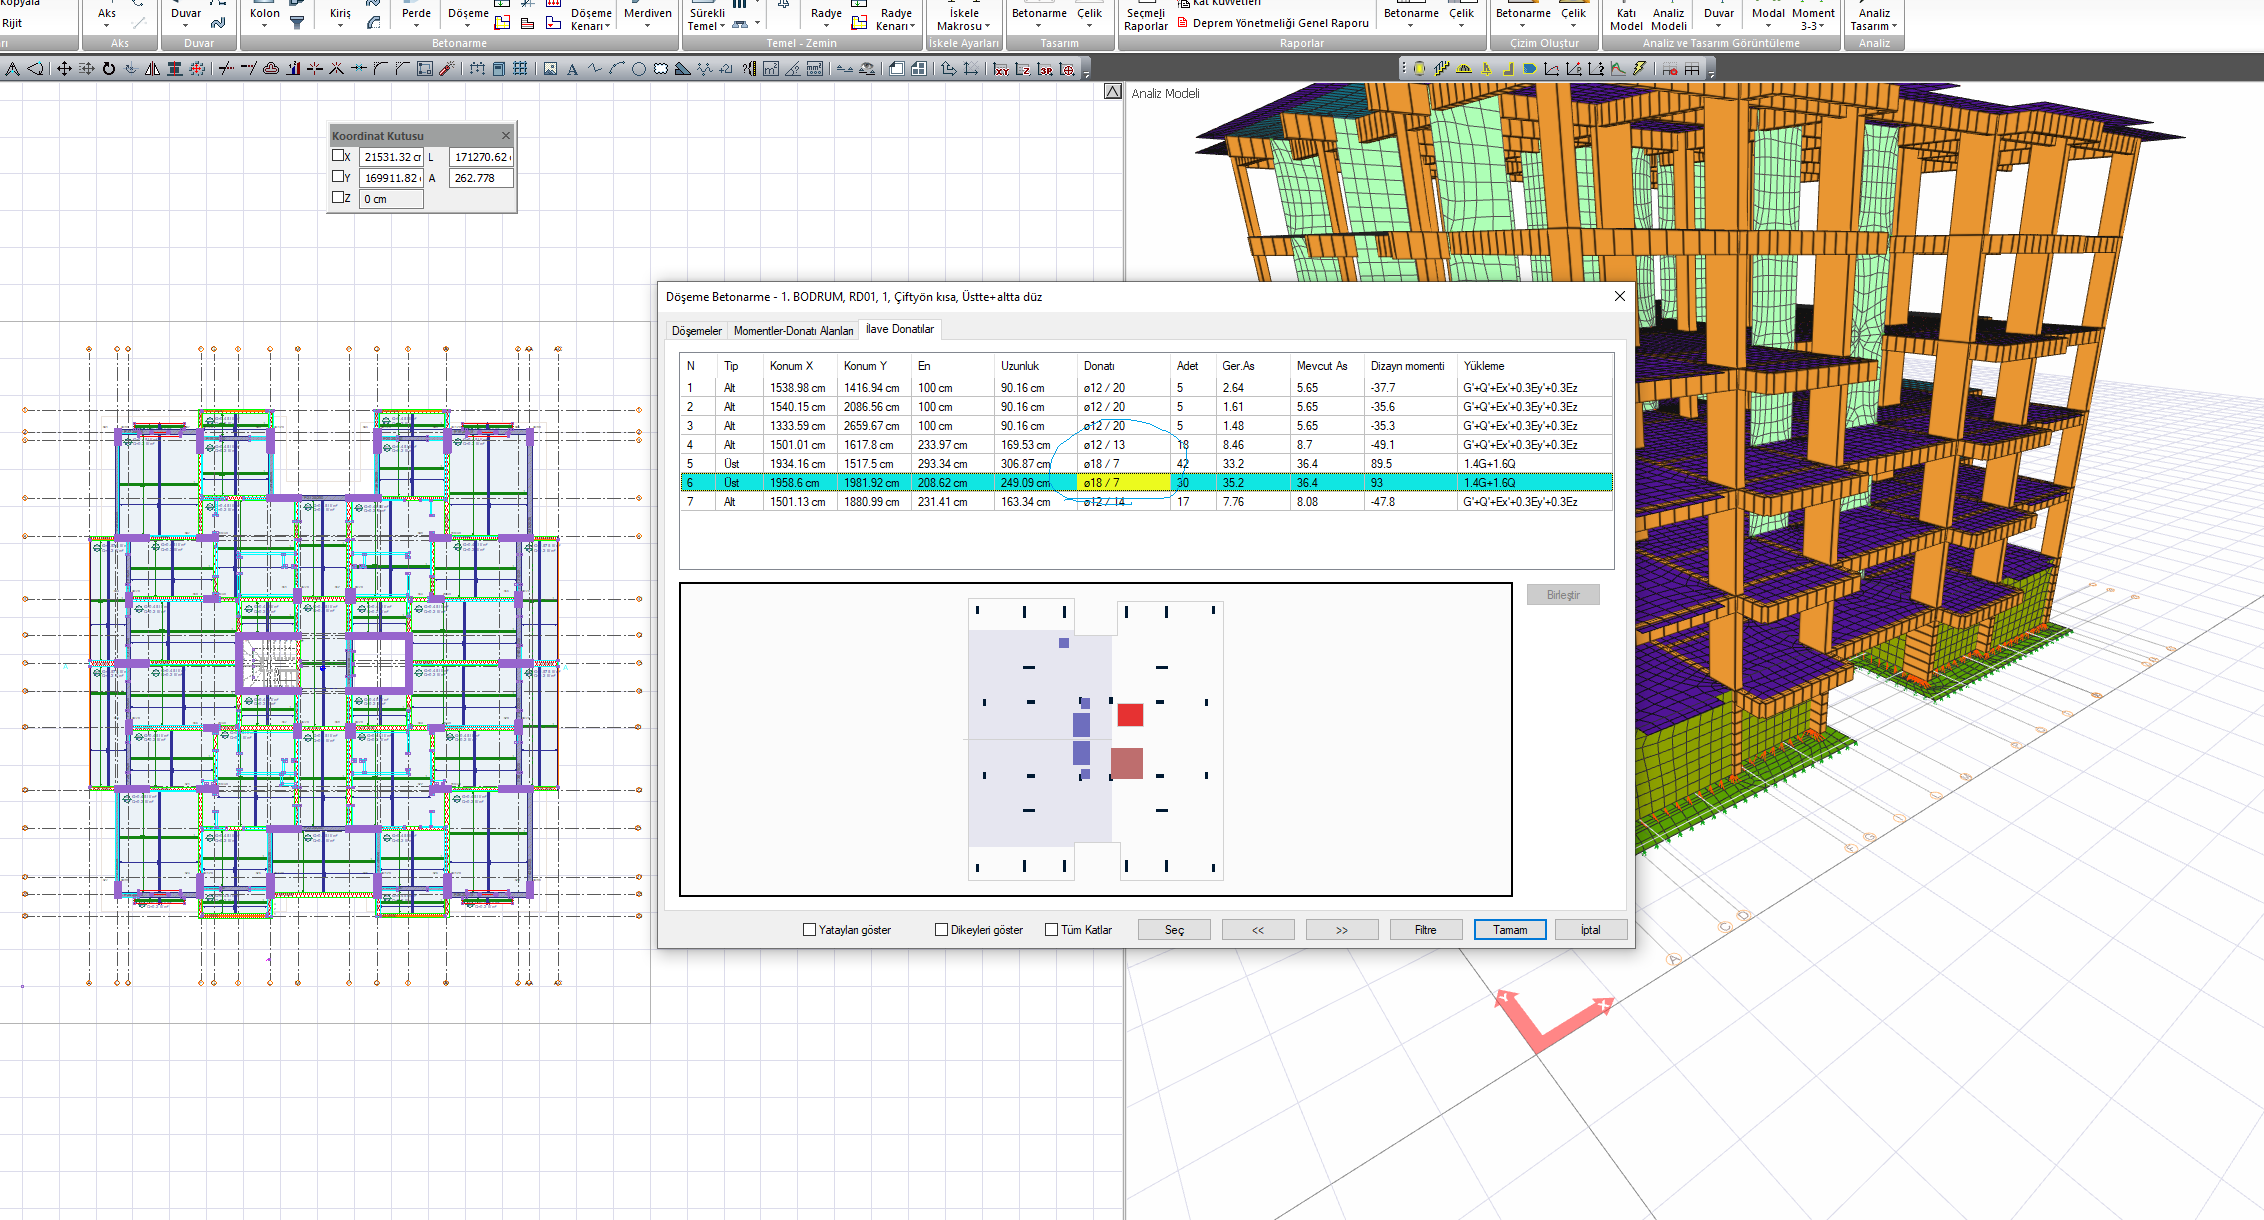
Task: Switch to Momentler-Donatı Alanları tab
Action: point(793,331)
